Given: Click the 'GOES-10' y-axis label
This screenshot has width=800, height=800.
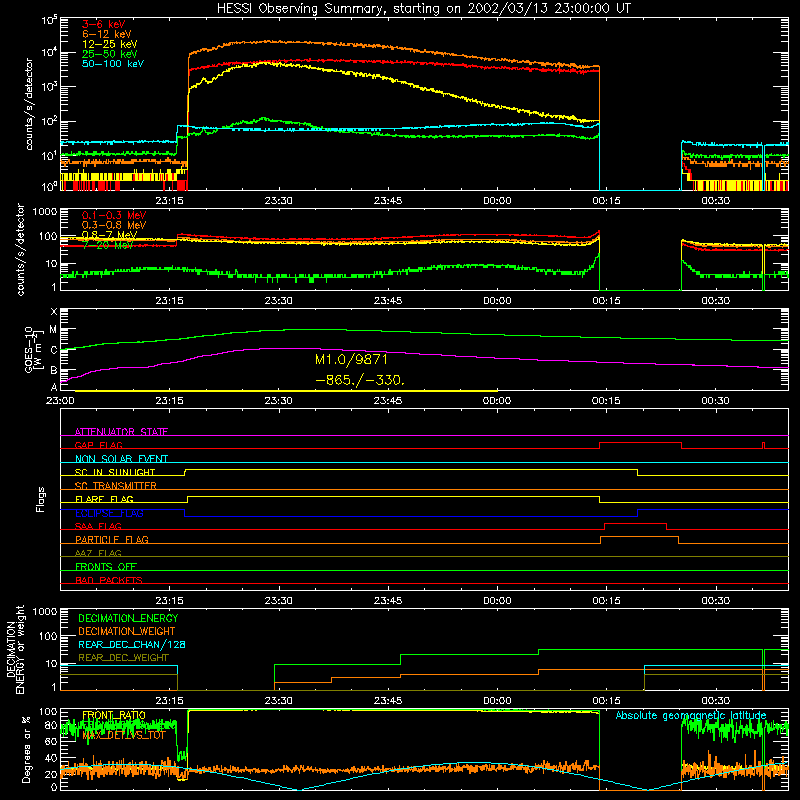Looking at the screenshot, I should click(x=29, y=350).
